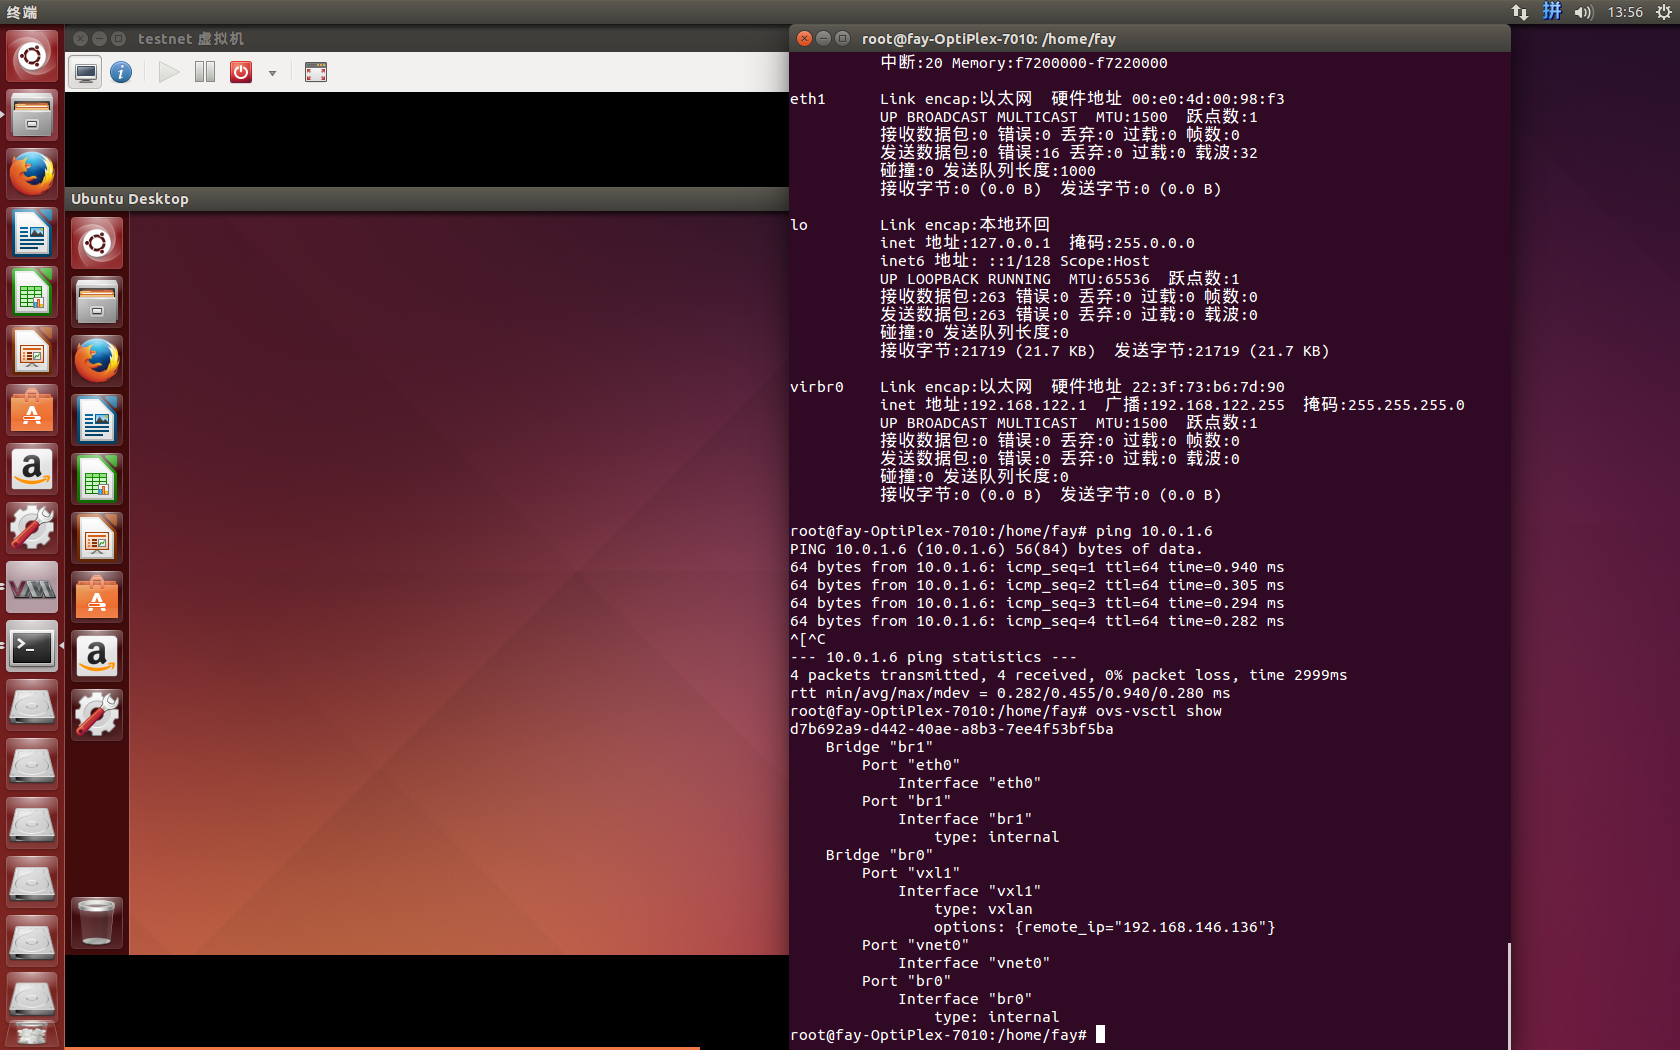Select Virtual Machine Manager launcher icon
This screenshot has height=1050, width=1680.
(x=32, y=587)
